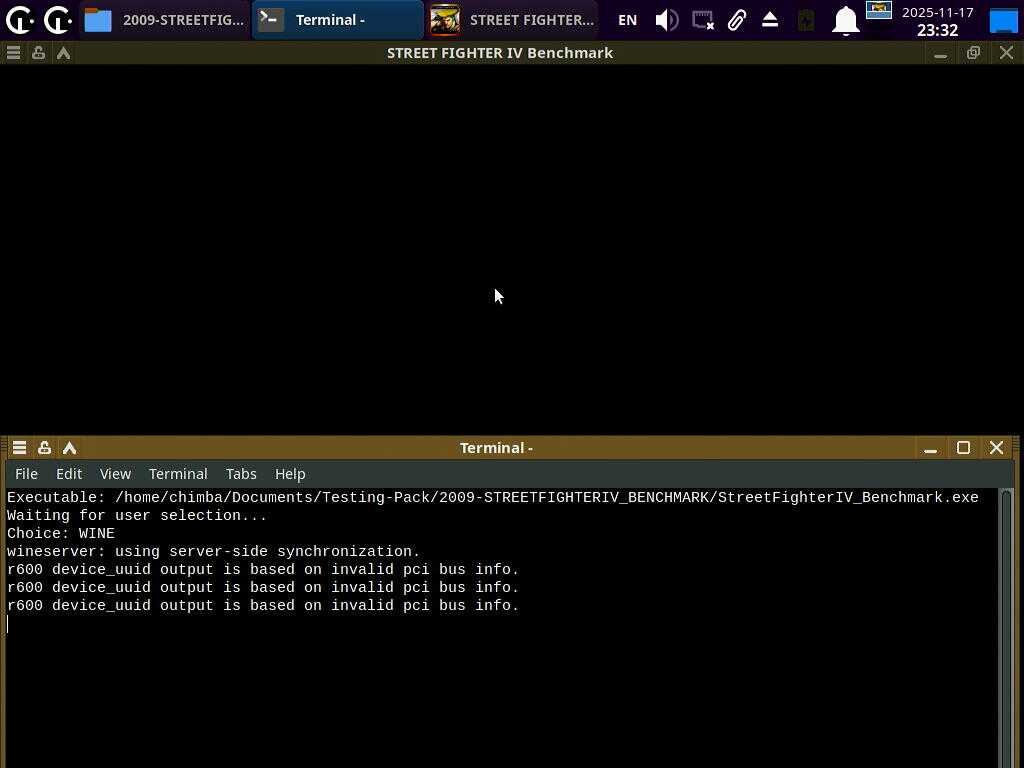Open window menu icon in Terminal titlebar
The height and width of the screenshot is (768, 1024).
pos(19,447)
